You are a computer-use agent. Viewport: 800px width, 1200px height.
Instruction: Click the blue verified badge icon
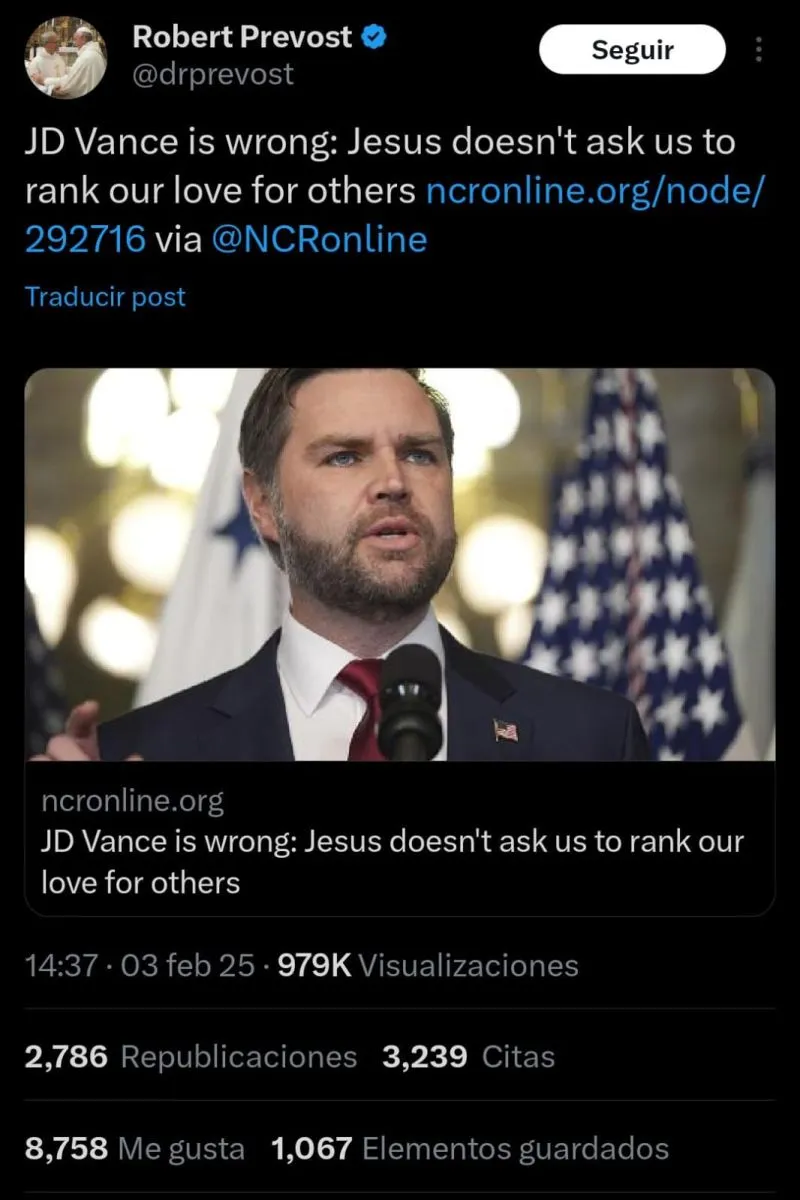375,38
